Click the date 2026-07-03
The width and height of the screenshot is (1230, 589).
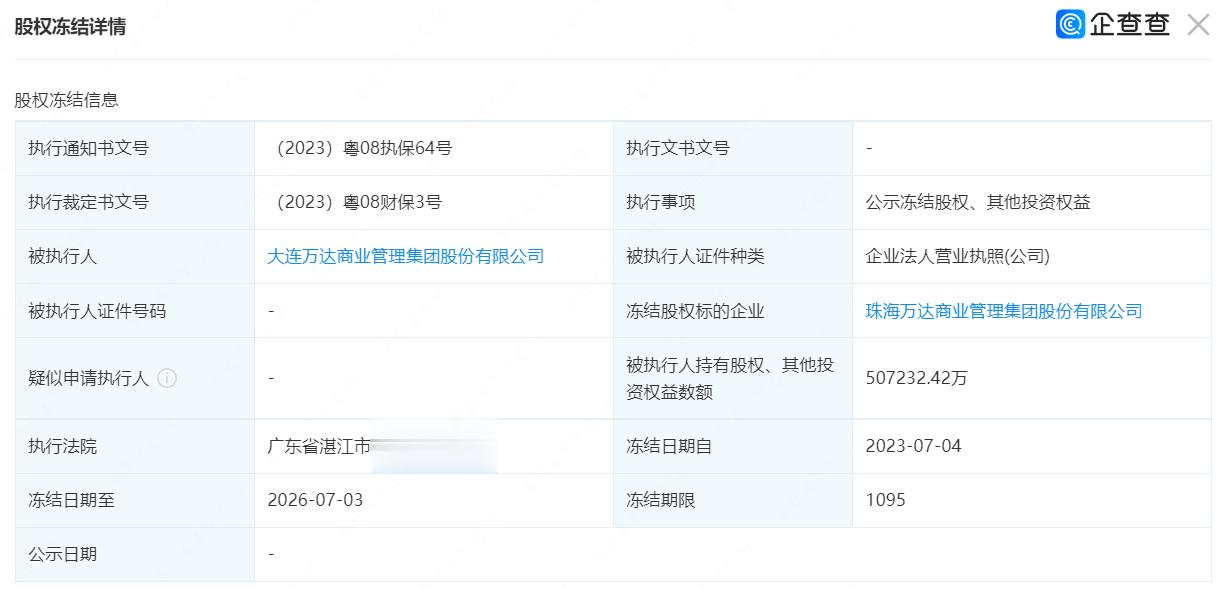(x=315, y=500)
